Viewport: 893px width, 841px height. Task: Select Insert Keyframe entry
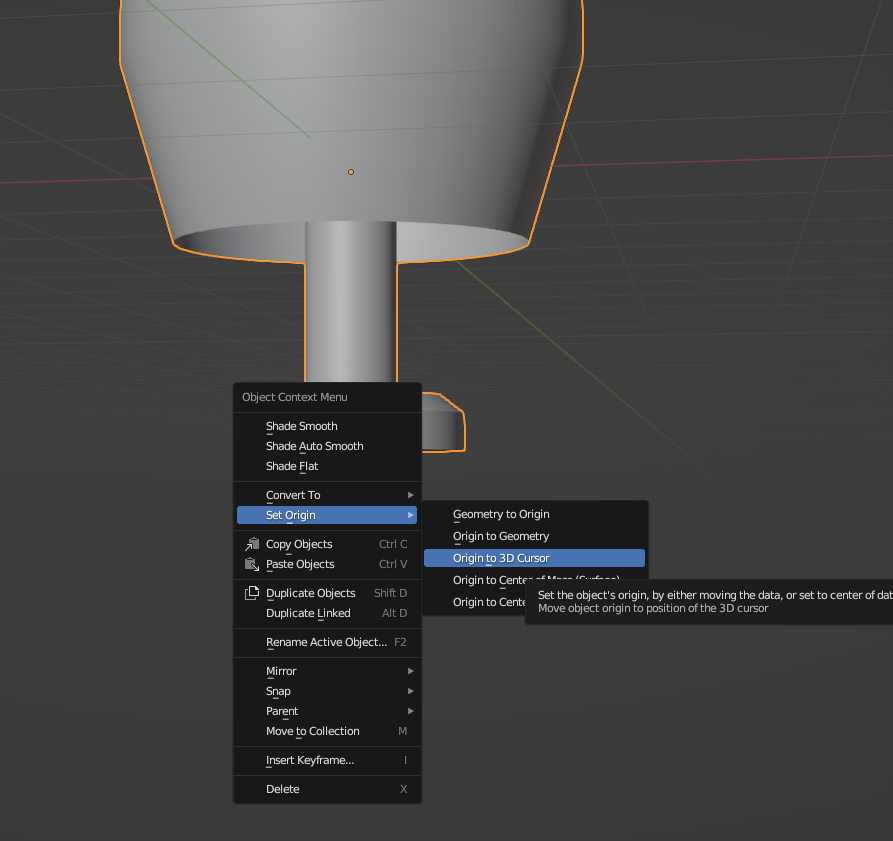(327, 760)
